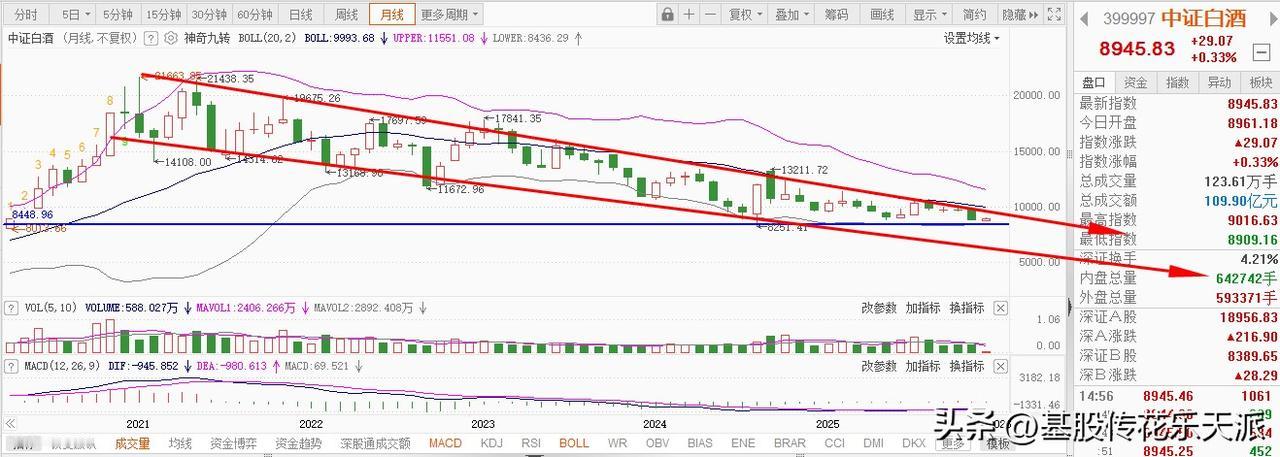The image size is (1280, 457).
Task: Collapse the quote panel with the minus box
Action: (x=1263, y=50)
